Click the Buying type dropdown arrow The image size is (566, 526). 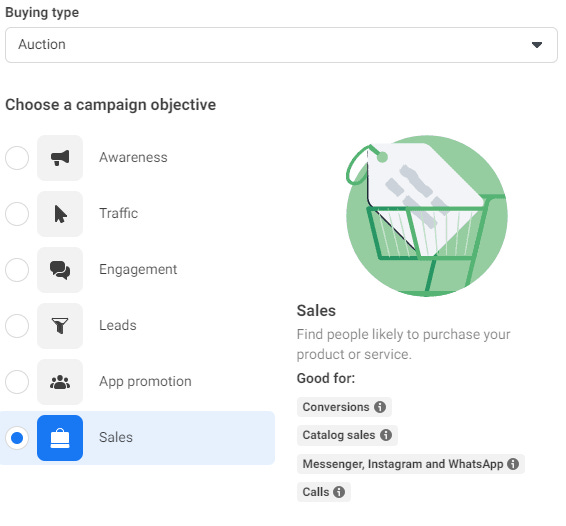point(537,45)
